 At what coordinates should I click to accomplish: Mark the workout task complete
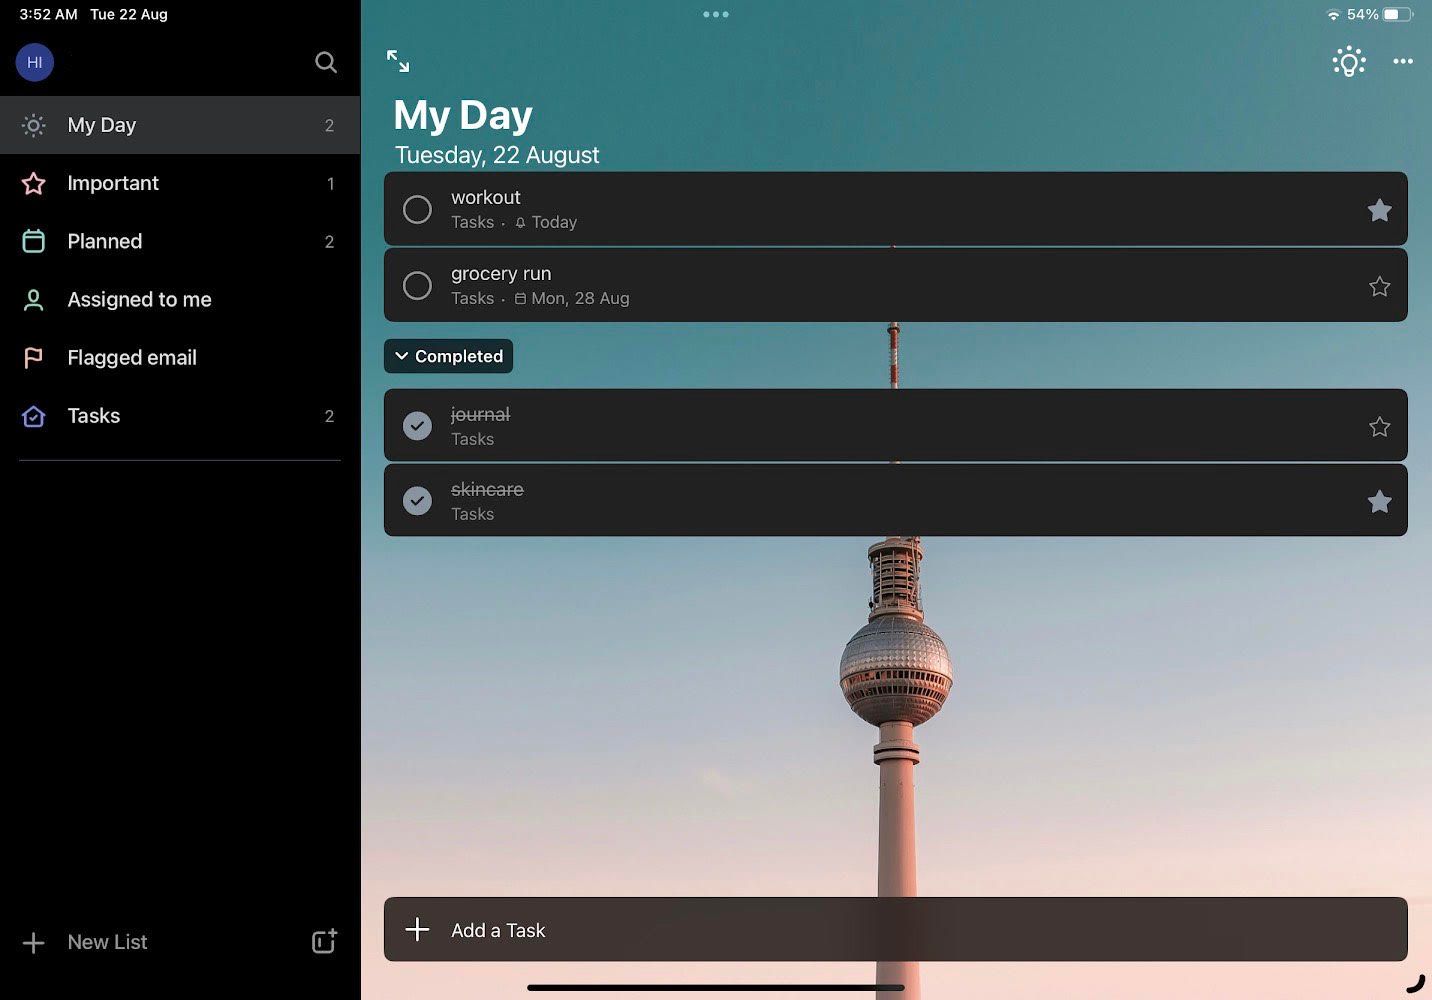point(417,209)
